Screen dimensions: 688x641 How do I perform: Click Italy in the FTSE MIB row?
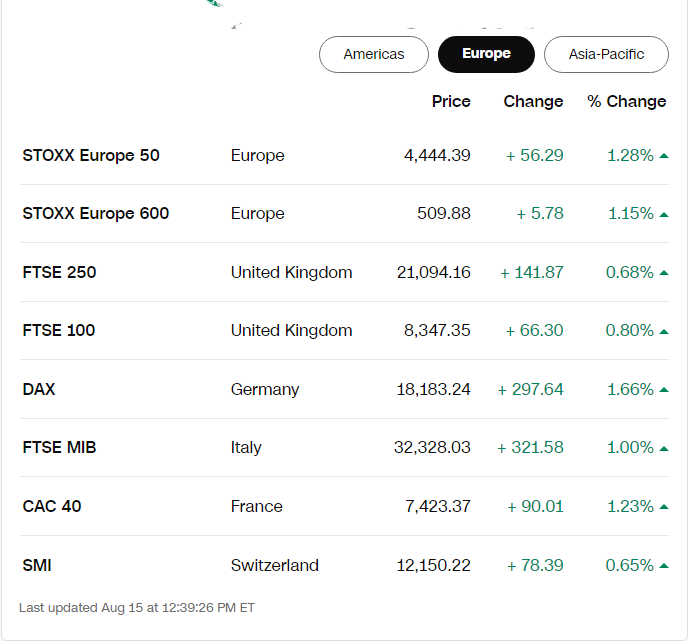tap(246, 447)
